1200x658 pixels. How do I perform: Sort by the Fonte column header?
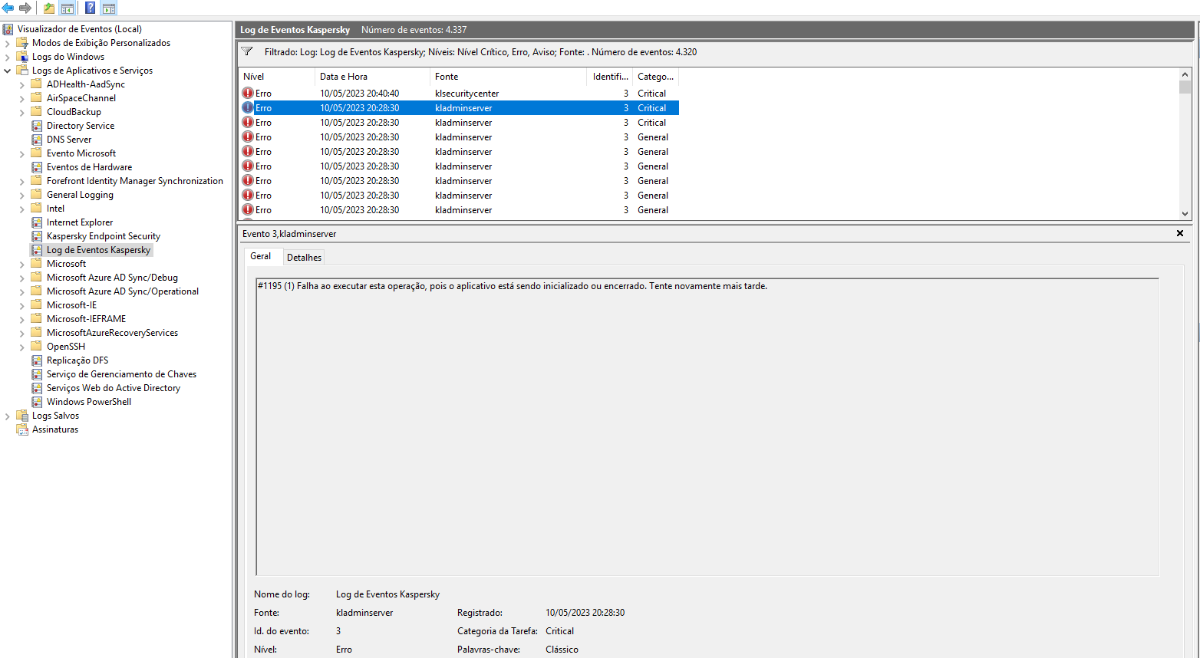click(508, 77)
